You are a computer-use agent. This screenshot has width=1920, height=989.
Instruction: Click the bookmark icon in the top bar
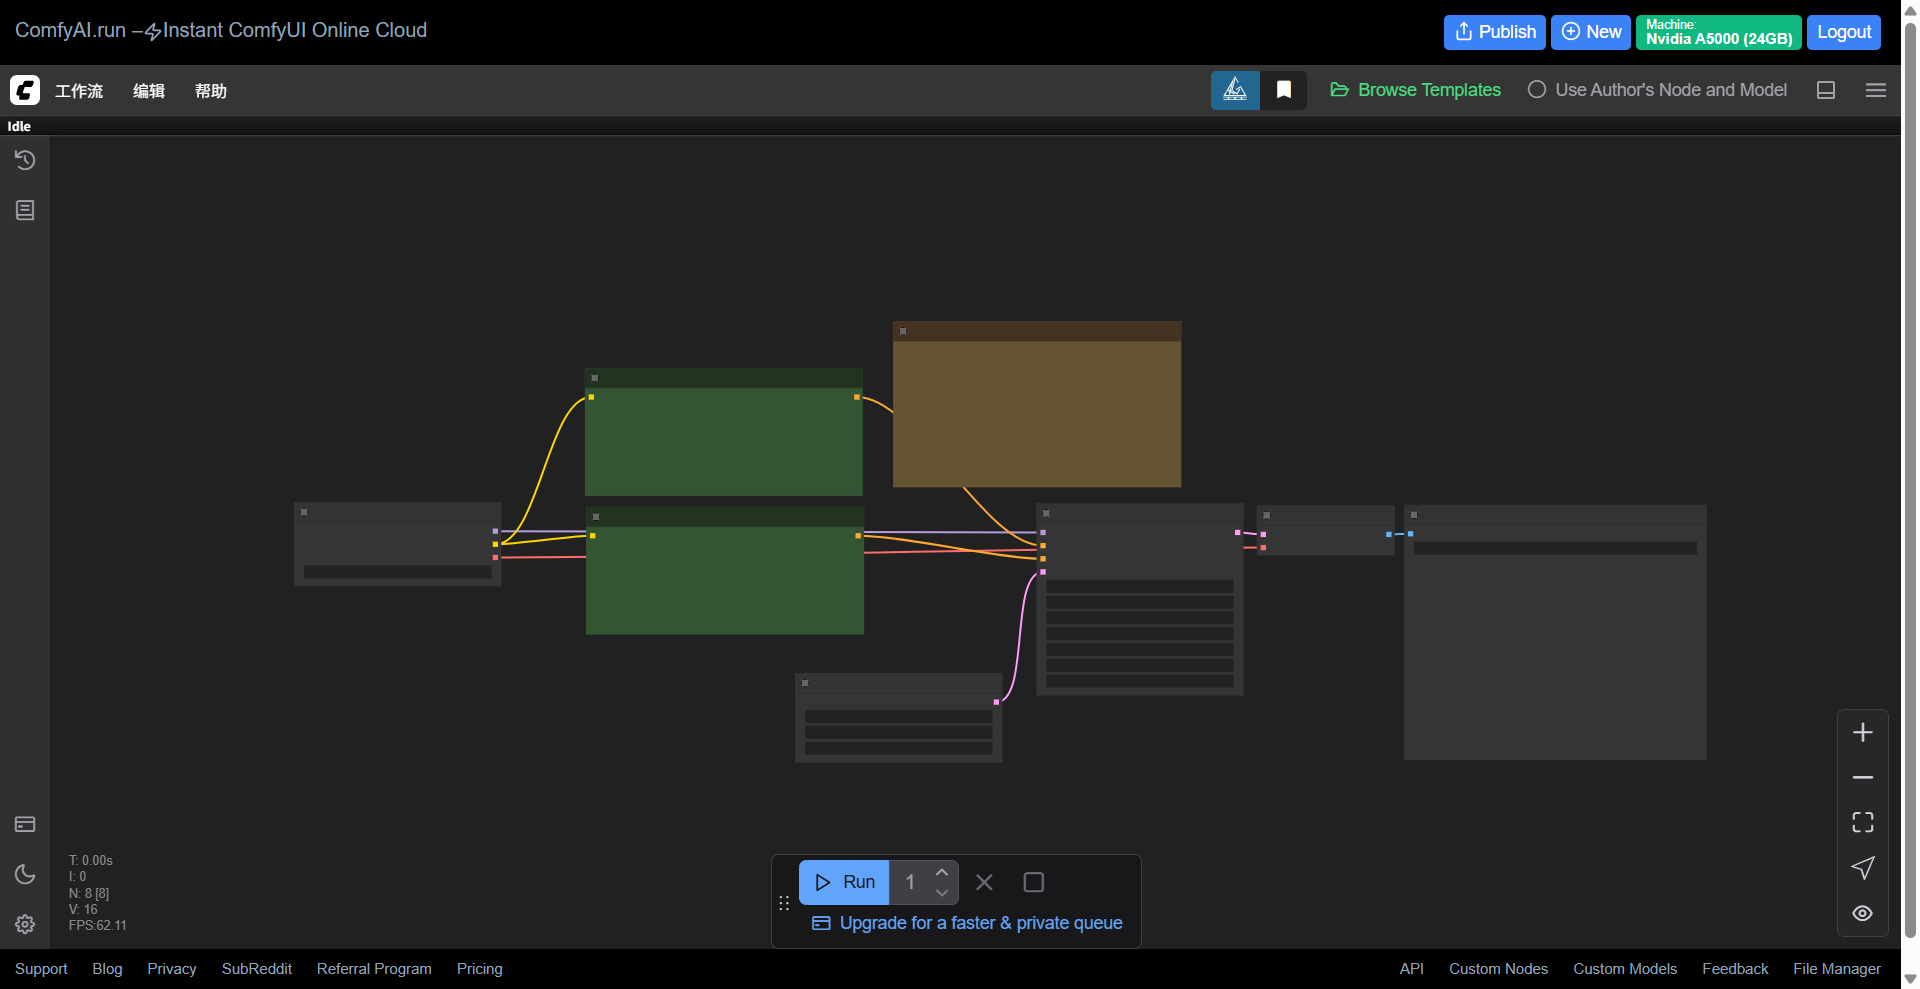point(1284,90)
